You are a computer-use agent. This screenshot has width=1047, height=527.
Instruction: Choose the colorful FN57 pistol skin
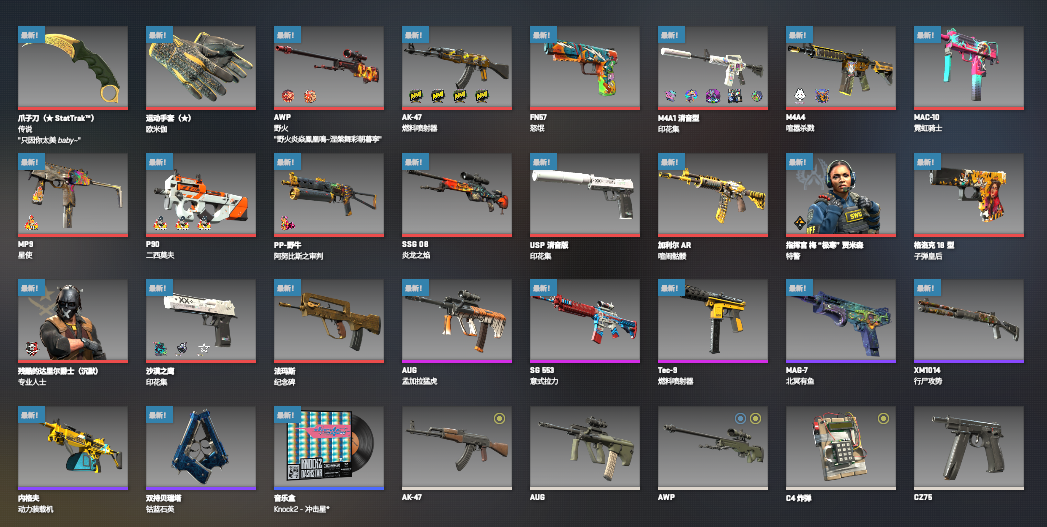tap(585, 67)
